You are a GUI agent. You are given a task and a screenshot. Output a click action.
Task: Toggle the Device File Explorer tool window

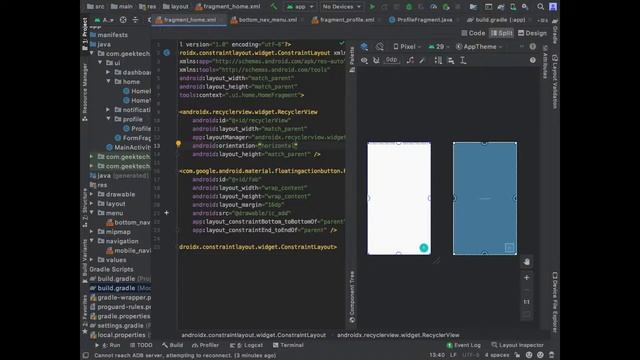click(x=555, y=302)
